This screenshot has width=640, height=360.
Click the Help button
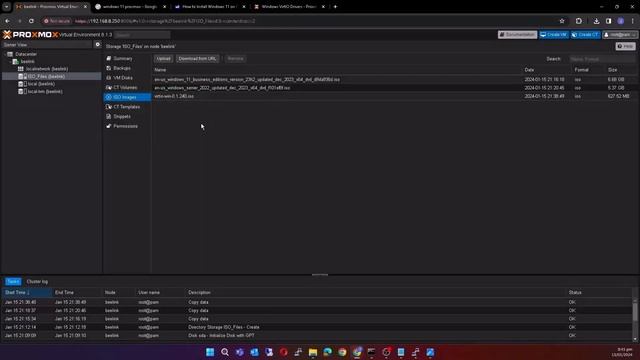(x=626, y=46)
